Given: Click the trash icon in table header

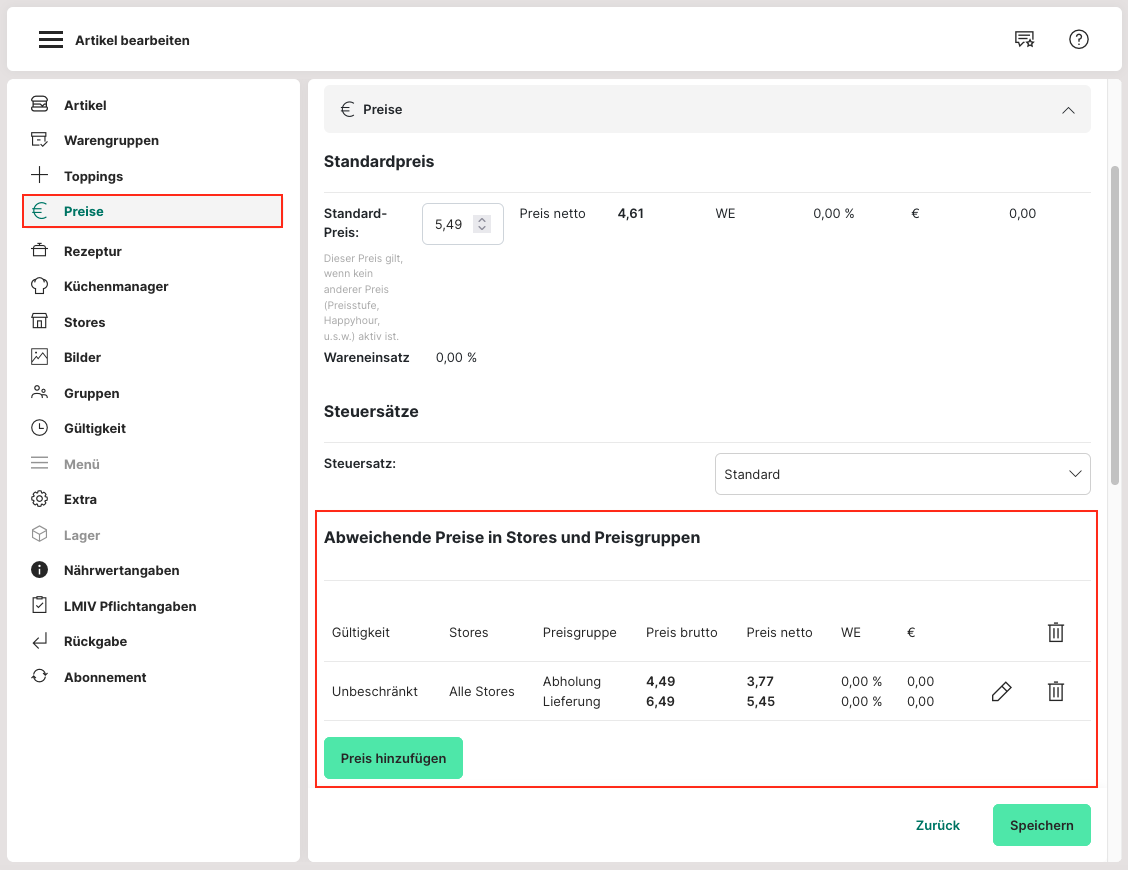Looking at the screenshot, I should pos(1055,632).
